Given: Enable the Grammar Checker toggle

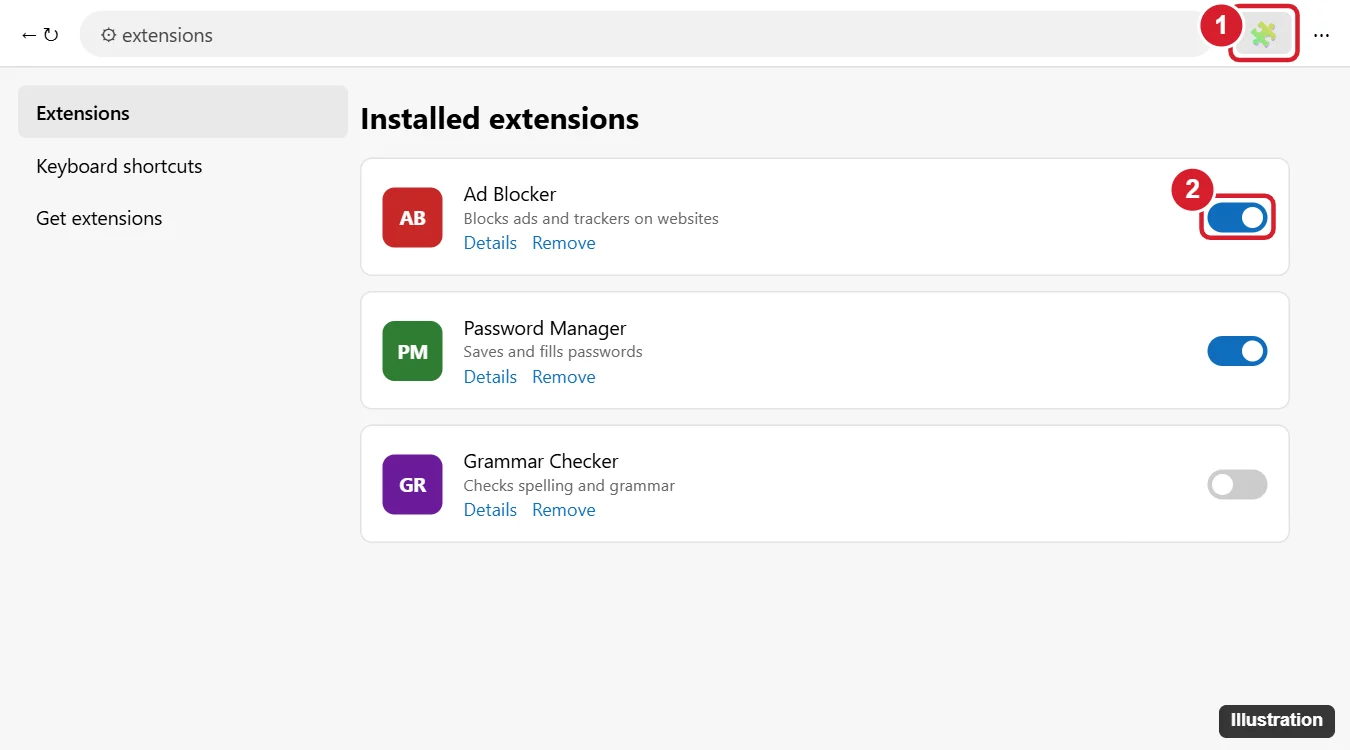Looking at the screenshot, I should 1237,484.
